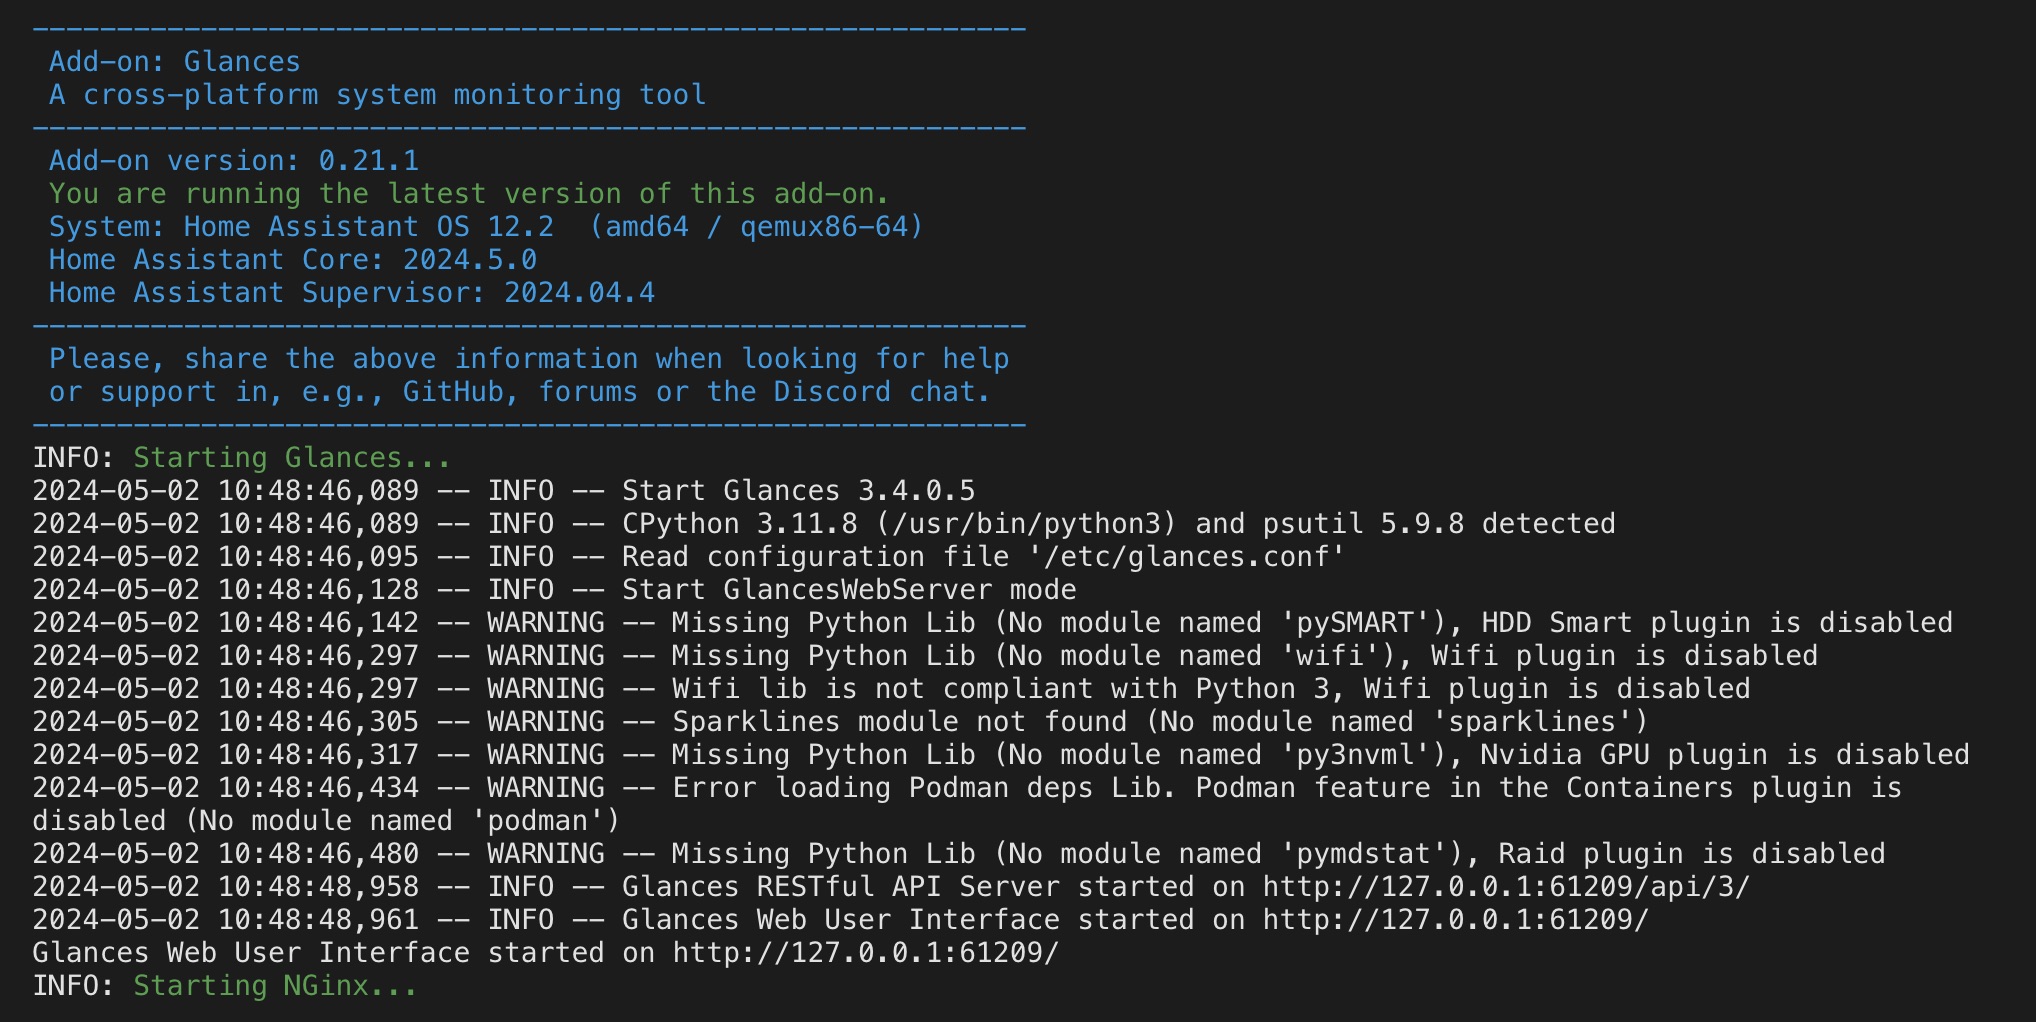Click the 'Starting NGinx...' green text
The width and height of the screenshot is (2036, 1022).
point(275,986)
